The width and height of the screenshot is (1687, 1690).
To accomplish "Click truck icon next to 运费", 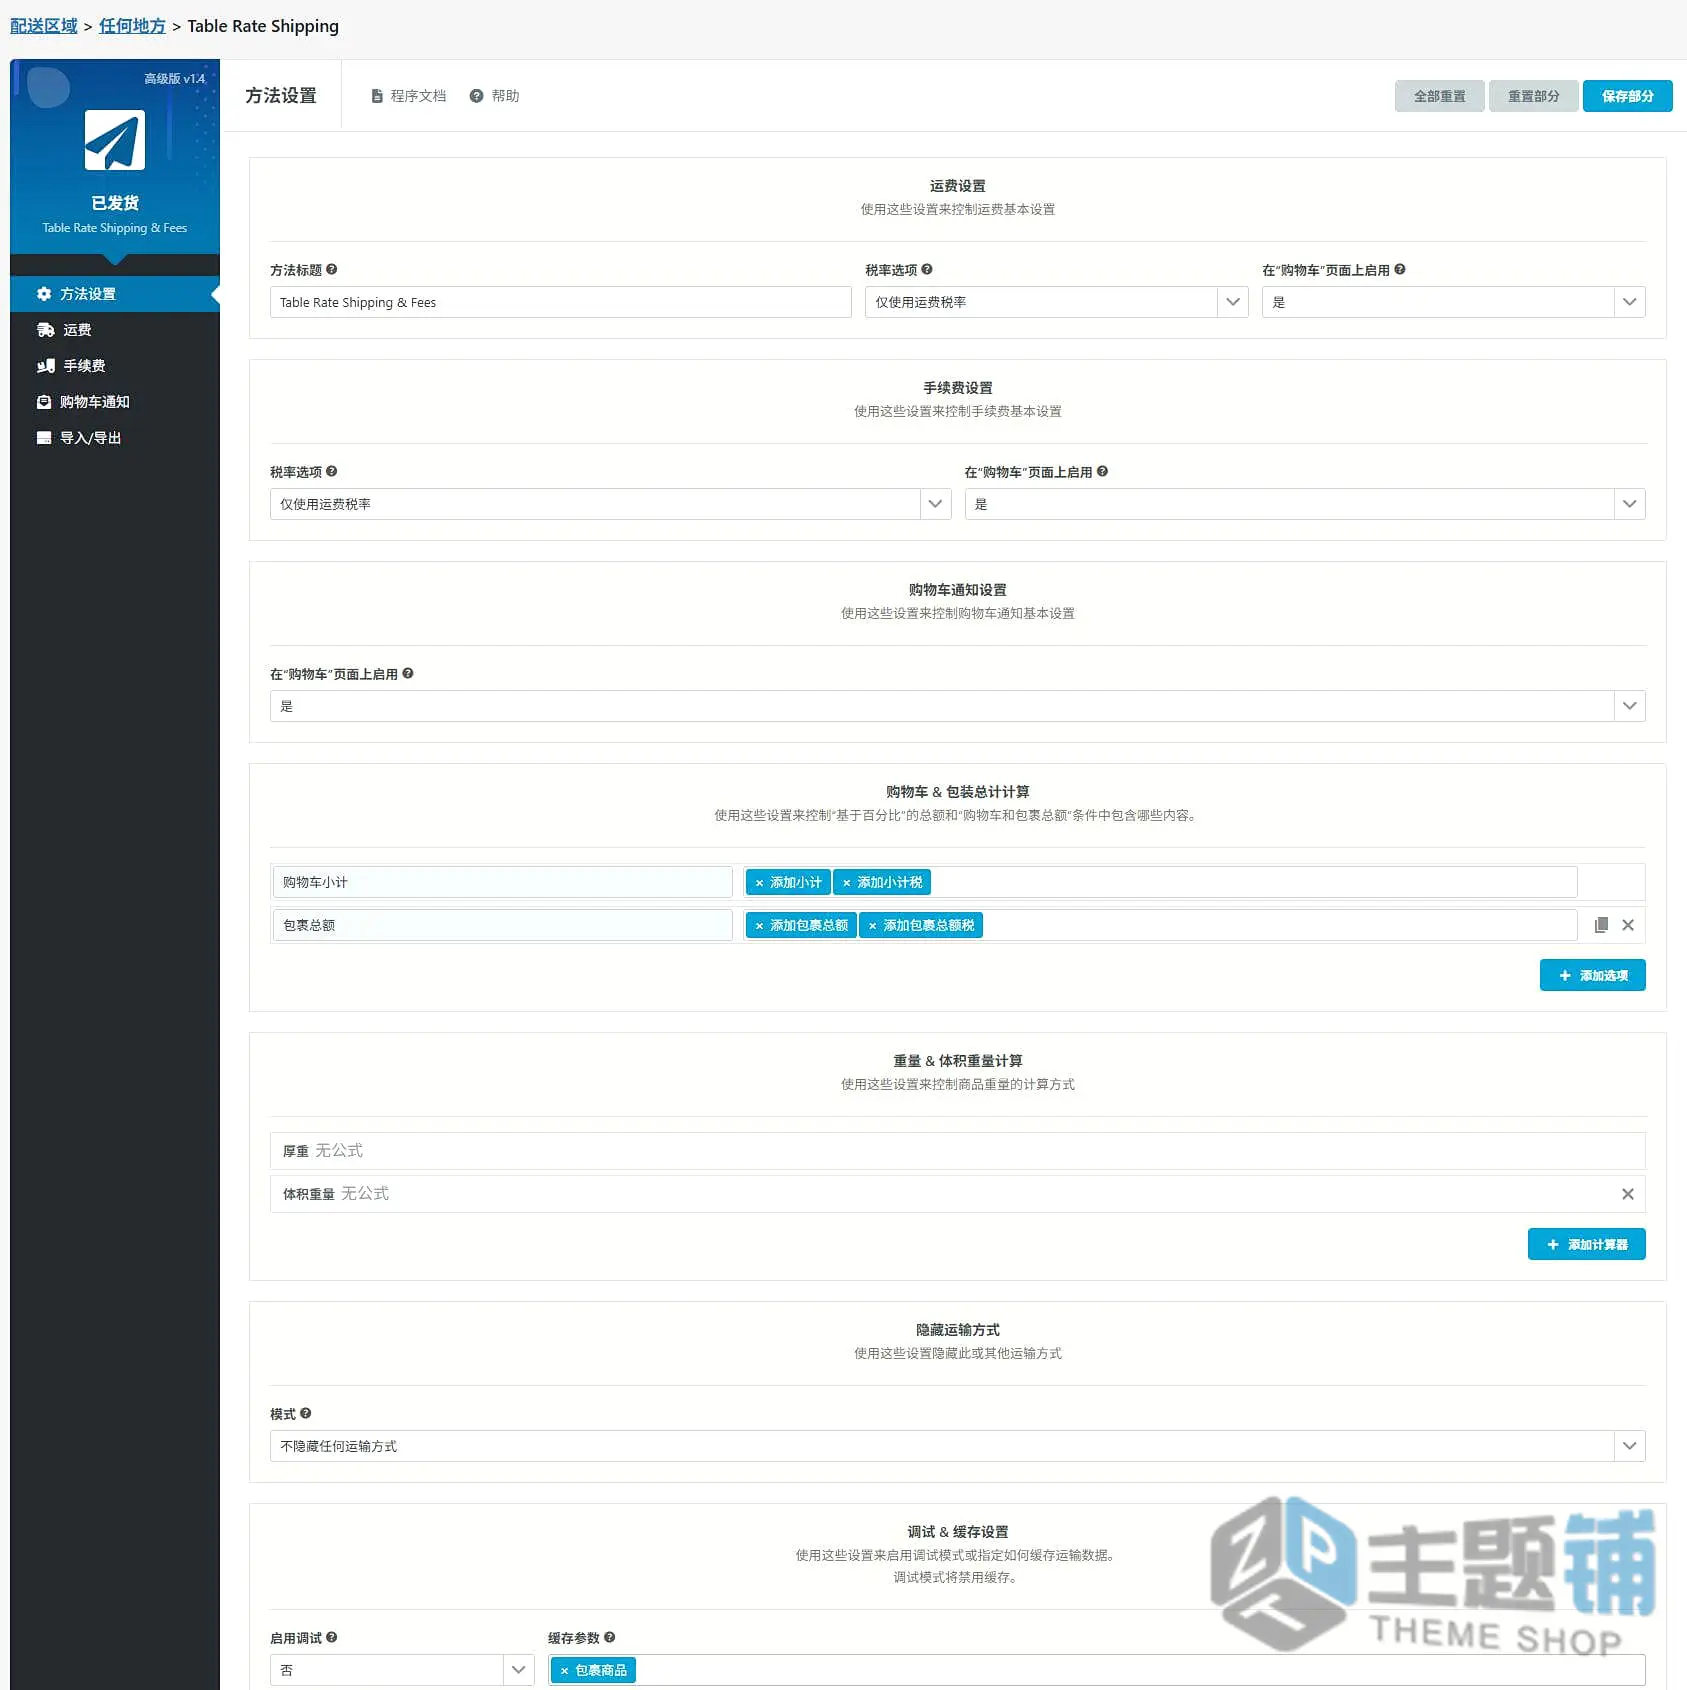I will point(45,330).
